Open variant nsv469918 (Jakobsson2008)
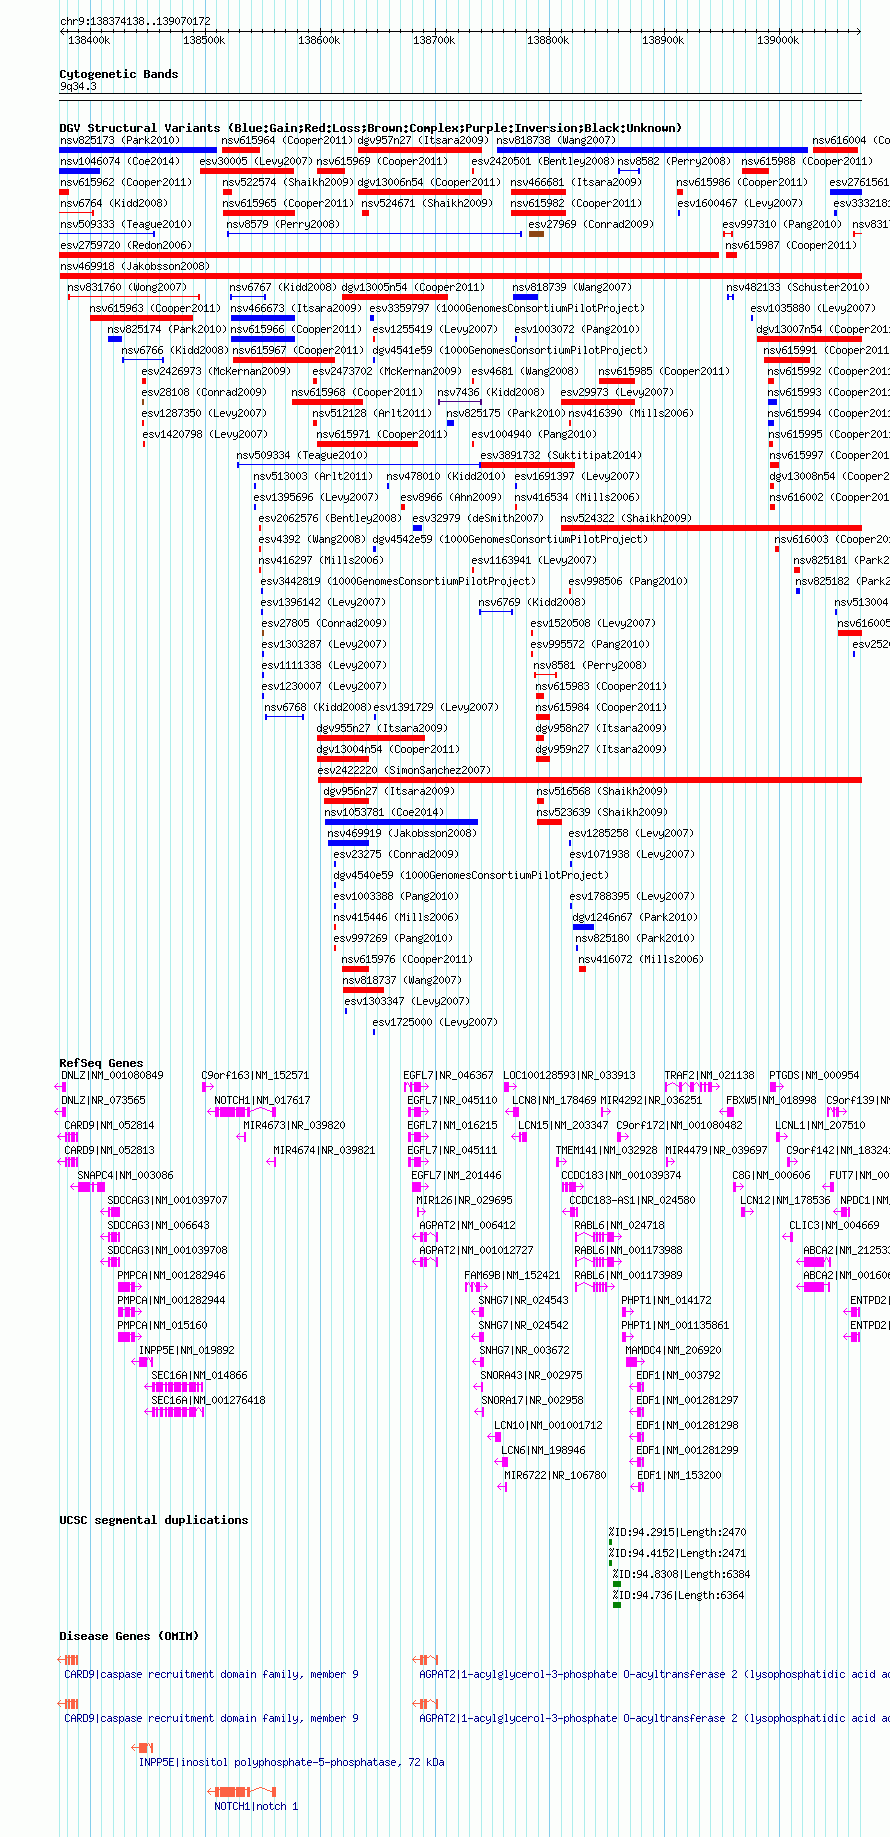 (x=135, y=266)
